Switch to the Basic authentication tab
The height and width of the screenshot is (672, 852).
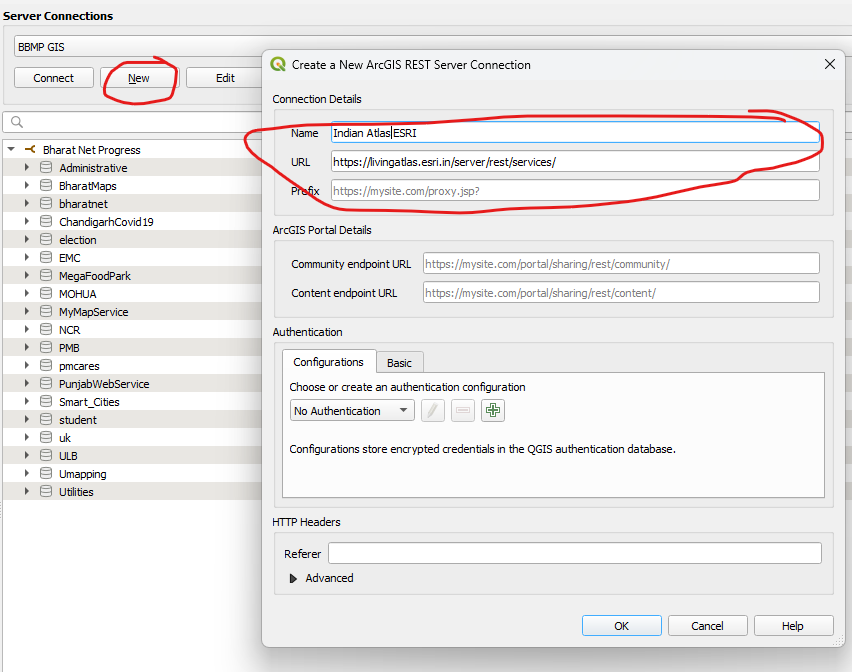click(399, 362)
